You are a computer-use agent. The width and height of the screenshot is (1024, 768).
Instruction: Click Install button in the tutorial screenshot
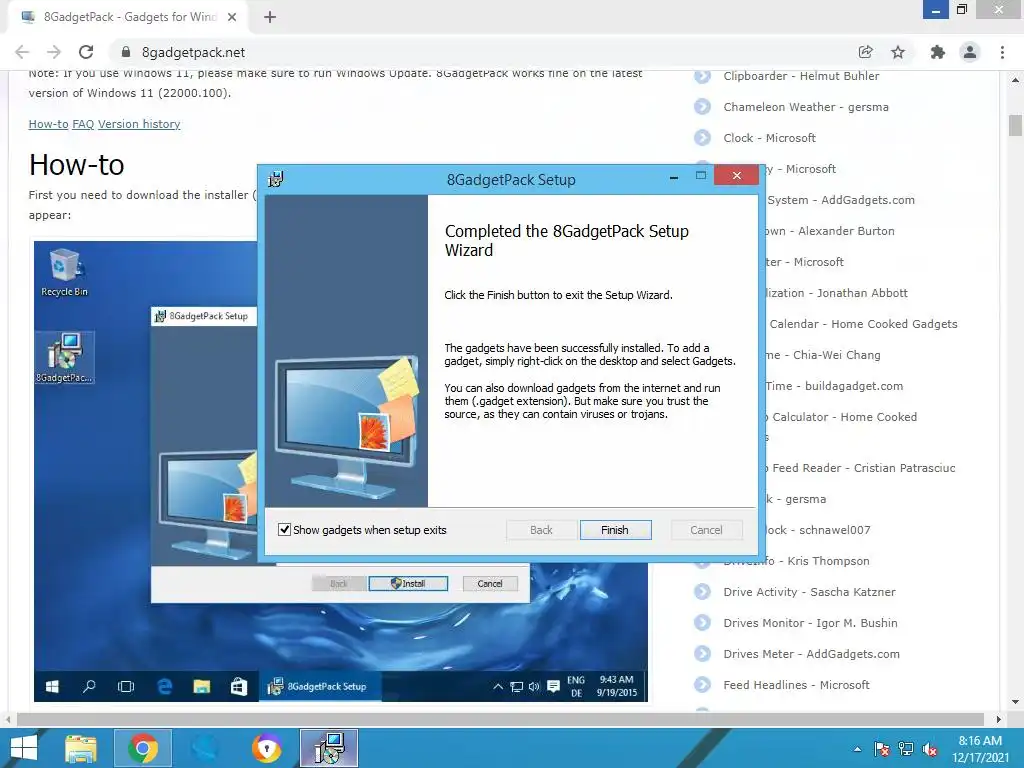click(x=408, y=583)
